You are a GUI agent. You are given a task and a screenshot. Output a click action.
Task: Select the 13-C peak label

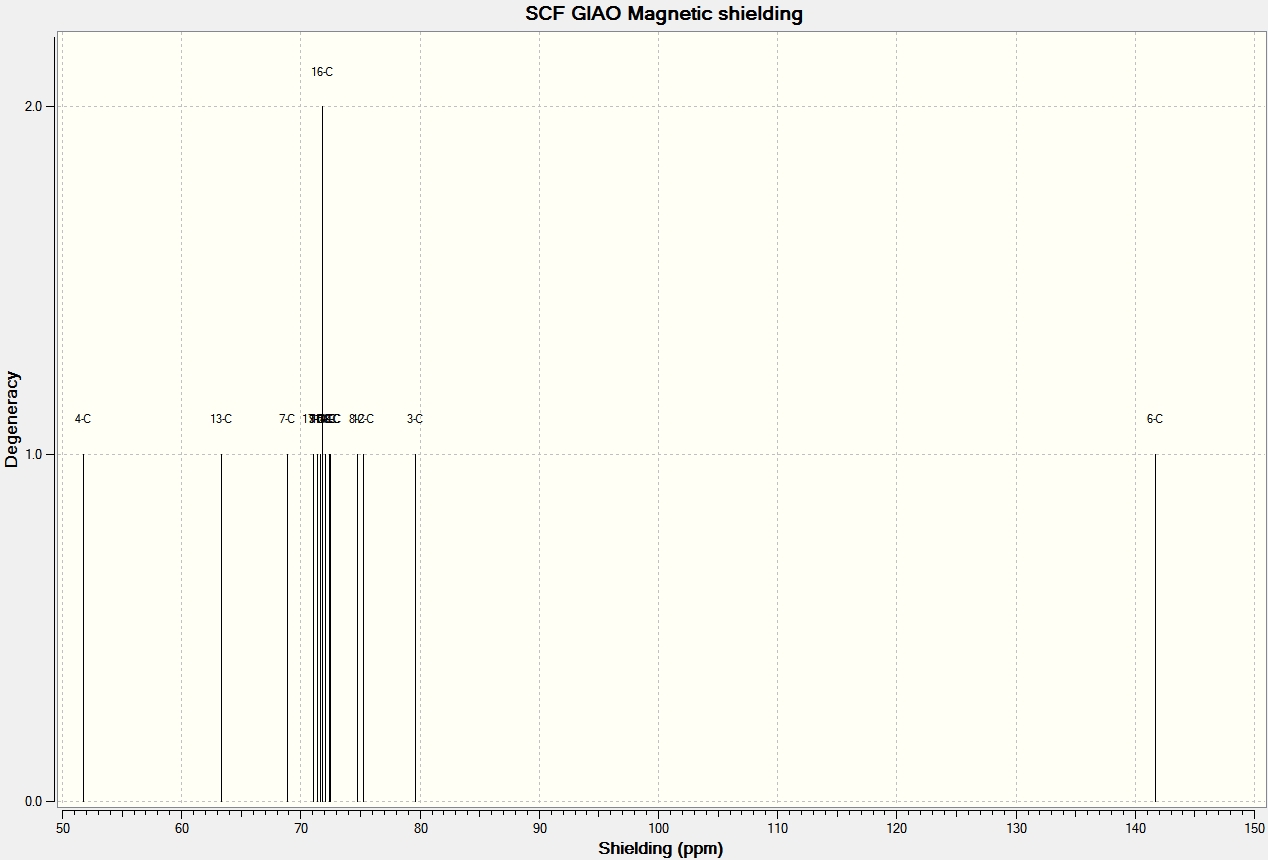pyautogui.click(x=221, y=419)
